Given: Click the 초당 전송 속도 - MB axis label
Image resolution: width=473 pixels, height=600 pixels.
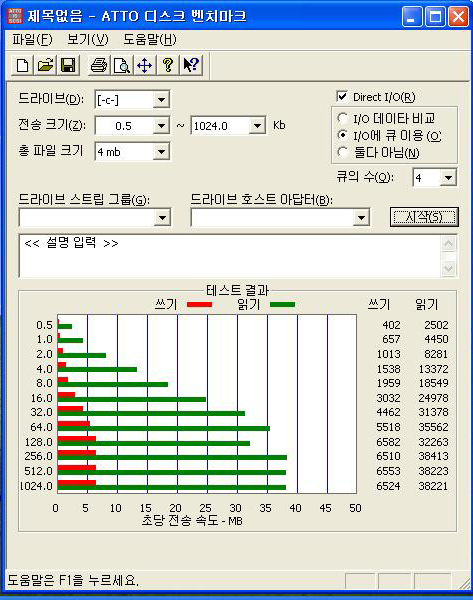Looking at the screenshot, I should click(x=192, y=520).
